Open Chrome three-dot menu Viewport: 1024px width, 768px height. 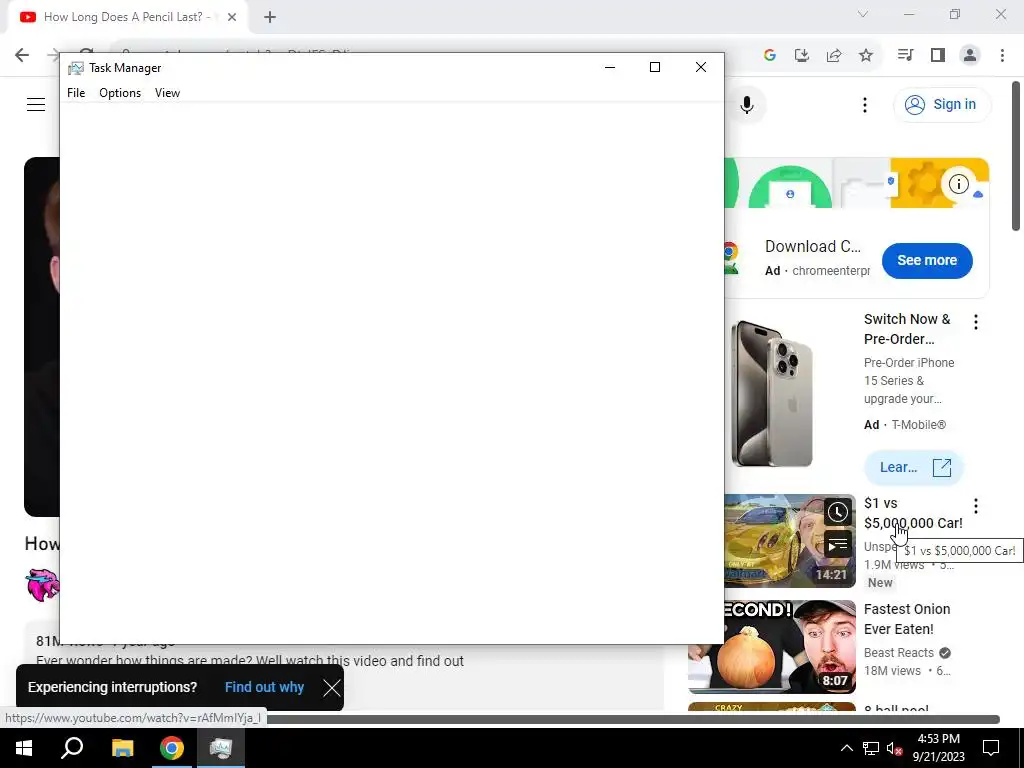pyautogui.click(x=1002, y=55)
